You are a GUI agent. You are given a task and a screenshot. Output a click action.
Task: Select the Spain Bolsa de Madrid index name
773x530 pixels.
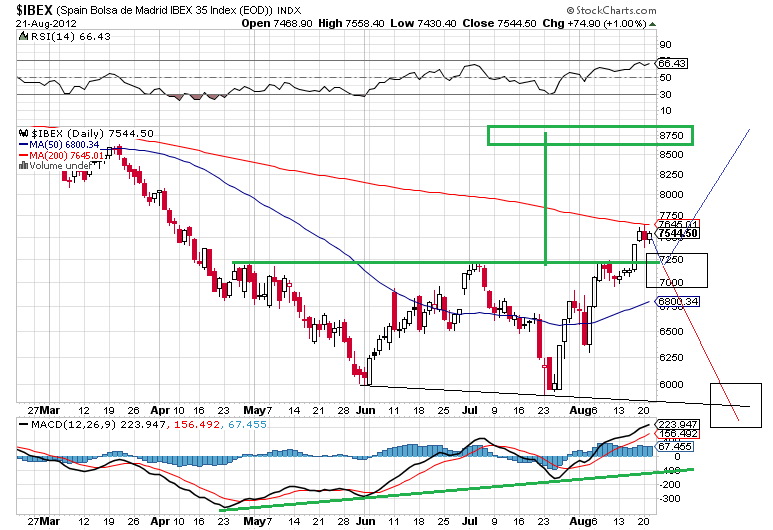point(163,10)
